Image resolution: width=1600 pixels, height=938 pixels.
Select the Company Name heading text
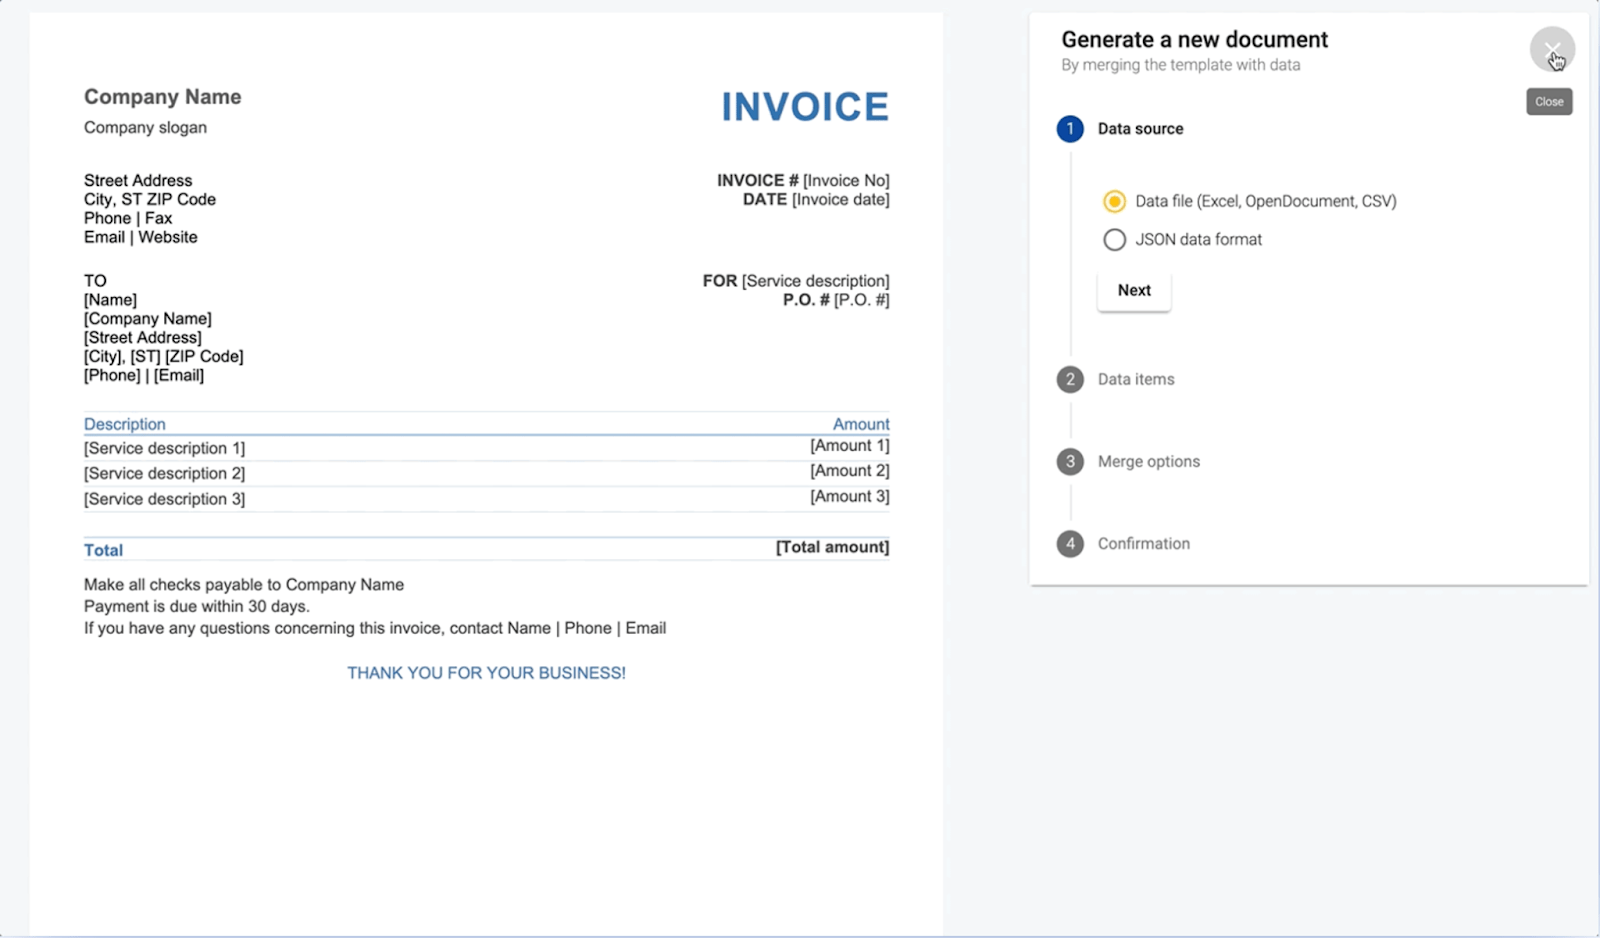tap(162, 97)
